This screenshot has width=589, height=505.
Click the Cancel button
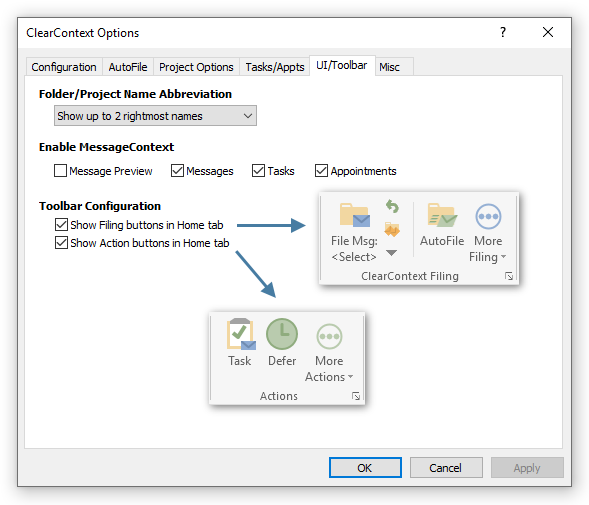(x=446, y=467)
